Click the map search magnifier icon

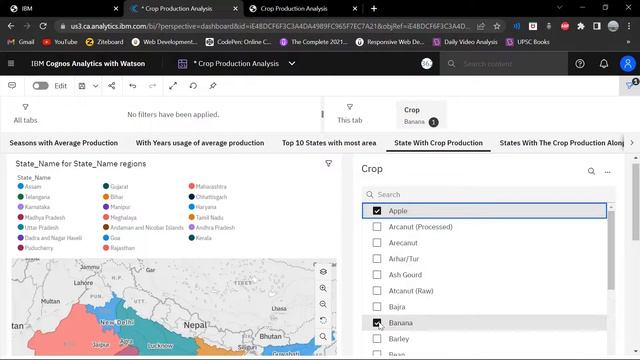pyautogui.click(x=323, y=336)
